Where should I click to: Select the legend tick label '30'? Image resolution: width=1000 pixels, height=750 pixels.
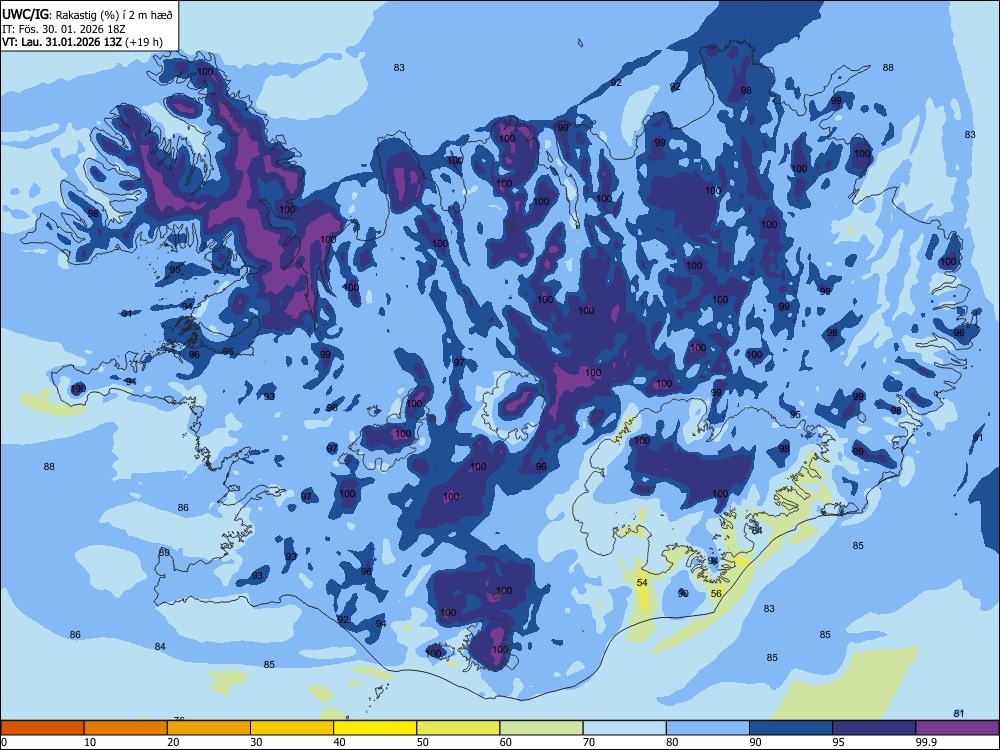(256, 742)
